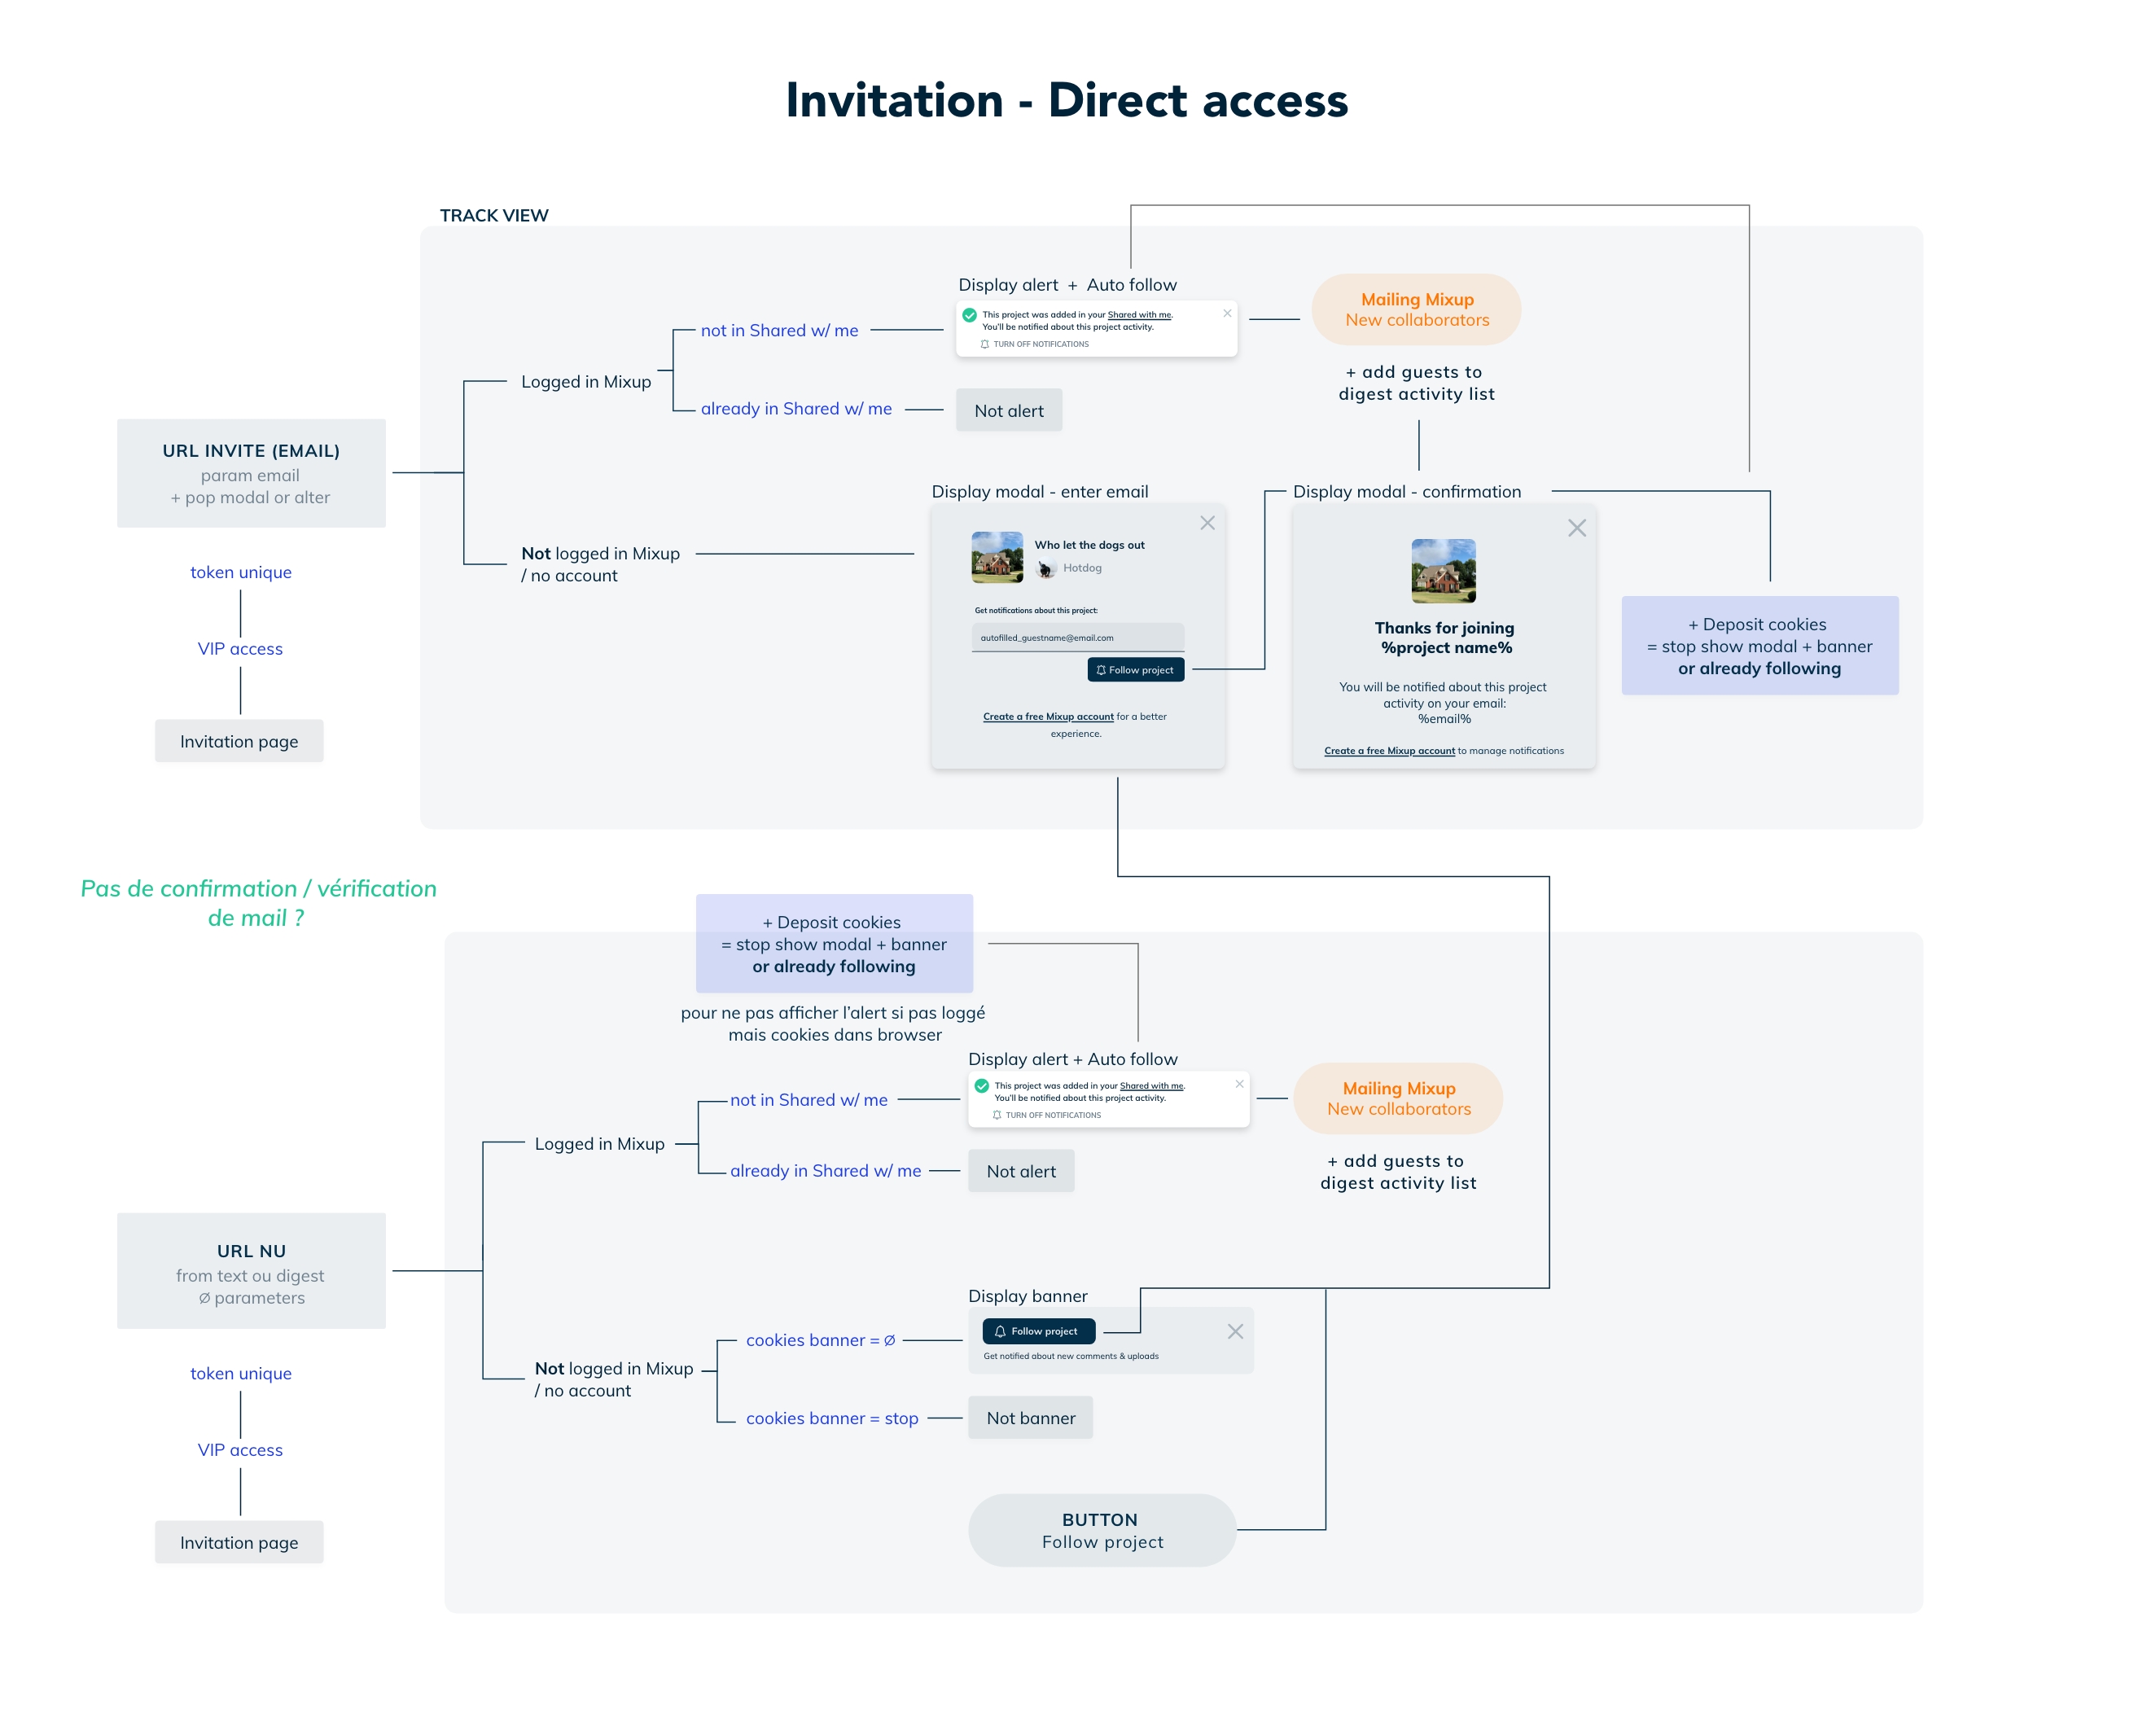Click the Hotdog avatar icon
The image size is (2134, 1736).
pos(1046,568)
